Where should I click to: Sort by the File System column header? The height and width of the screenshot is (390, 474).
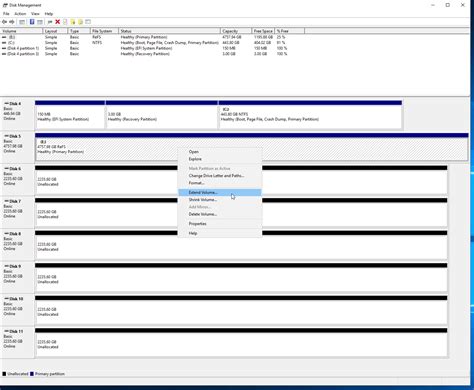point(104,31)
